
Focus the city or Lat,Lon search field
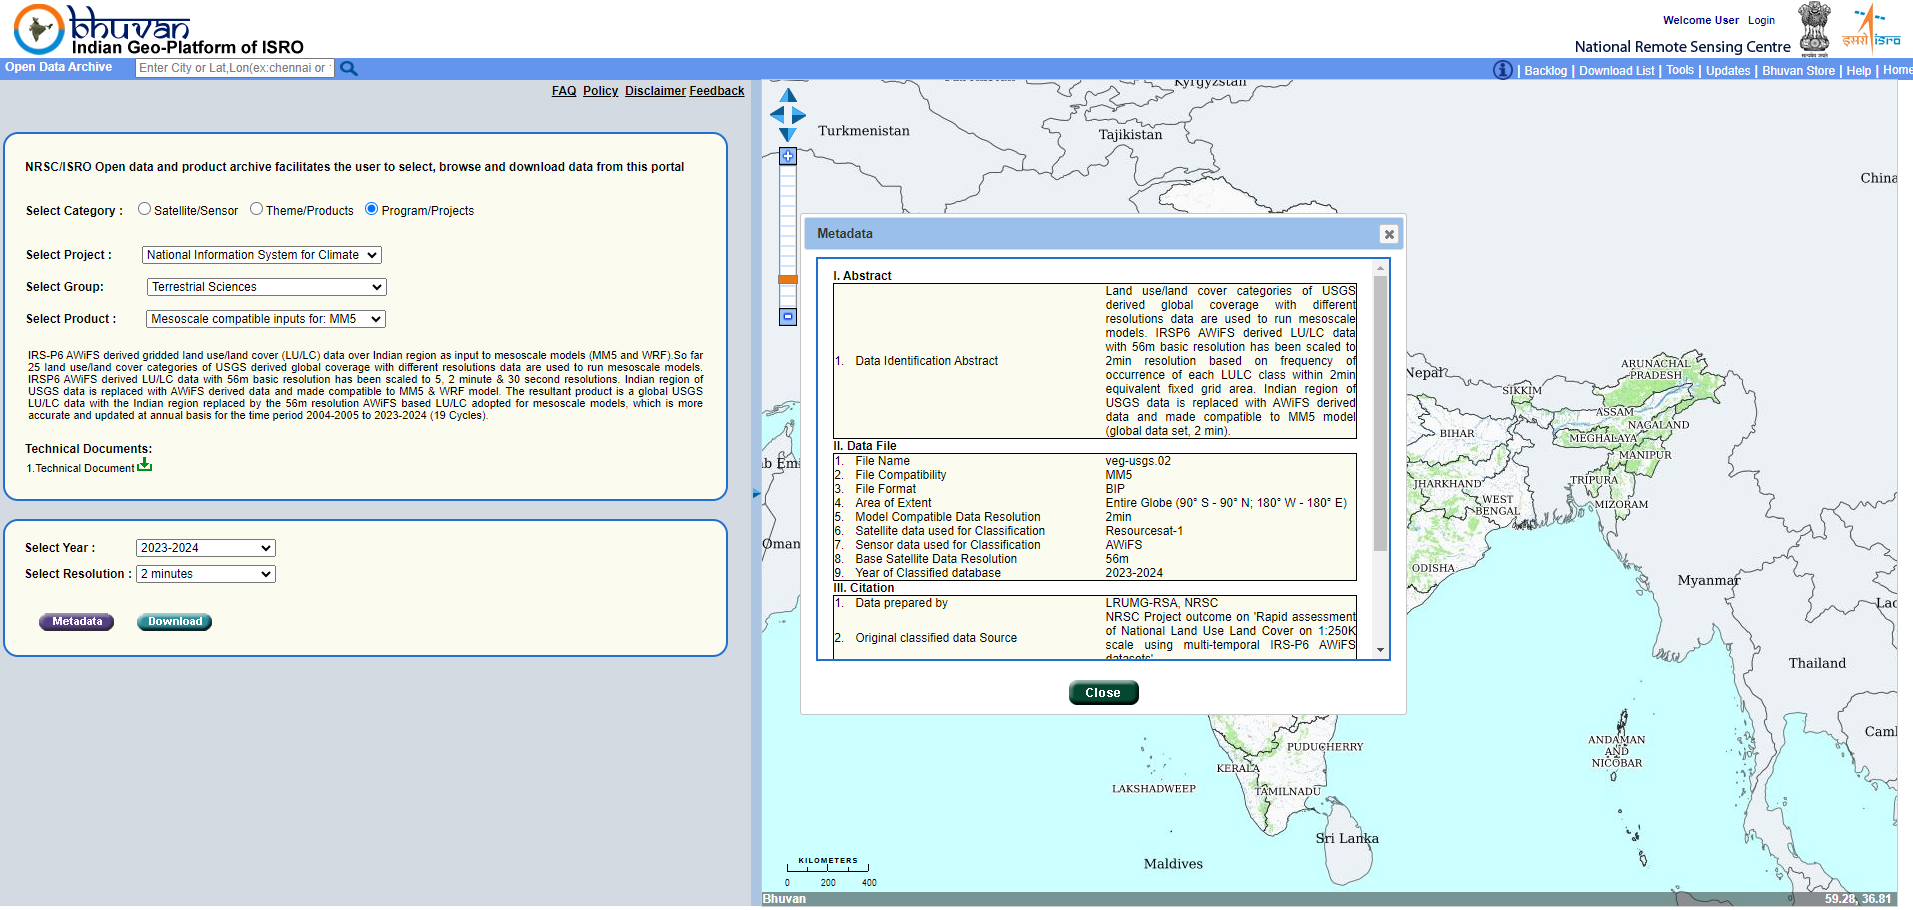point(234,68)
